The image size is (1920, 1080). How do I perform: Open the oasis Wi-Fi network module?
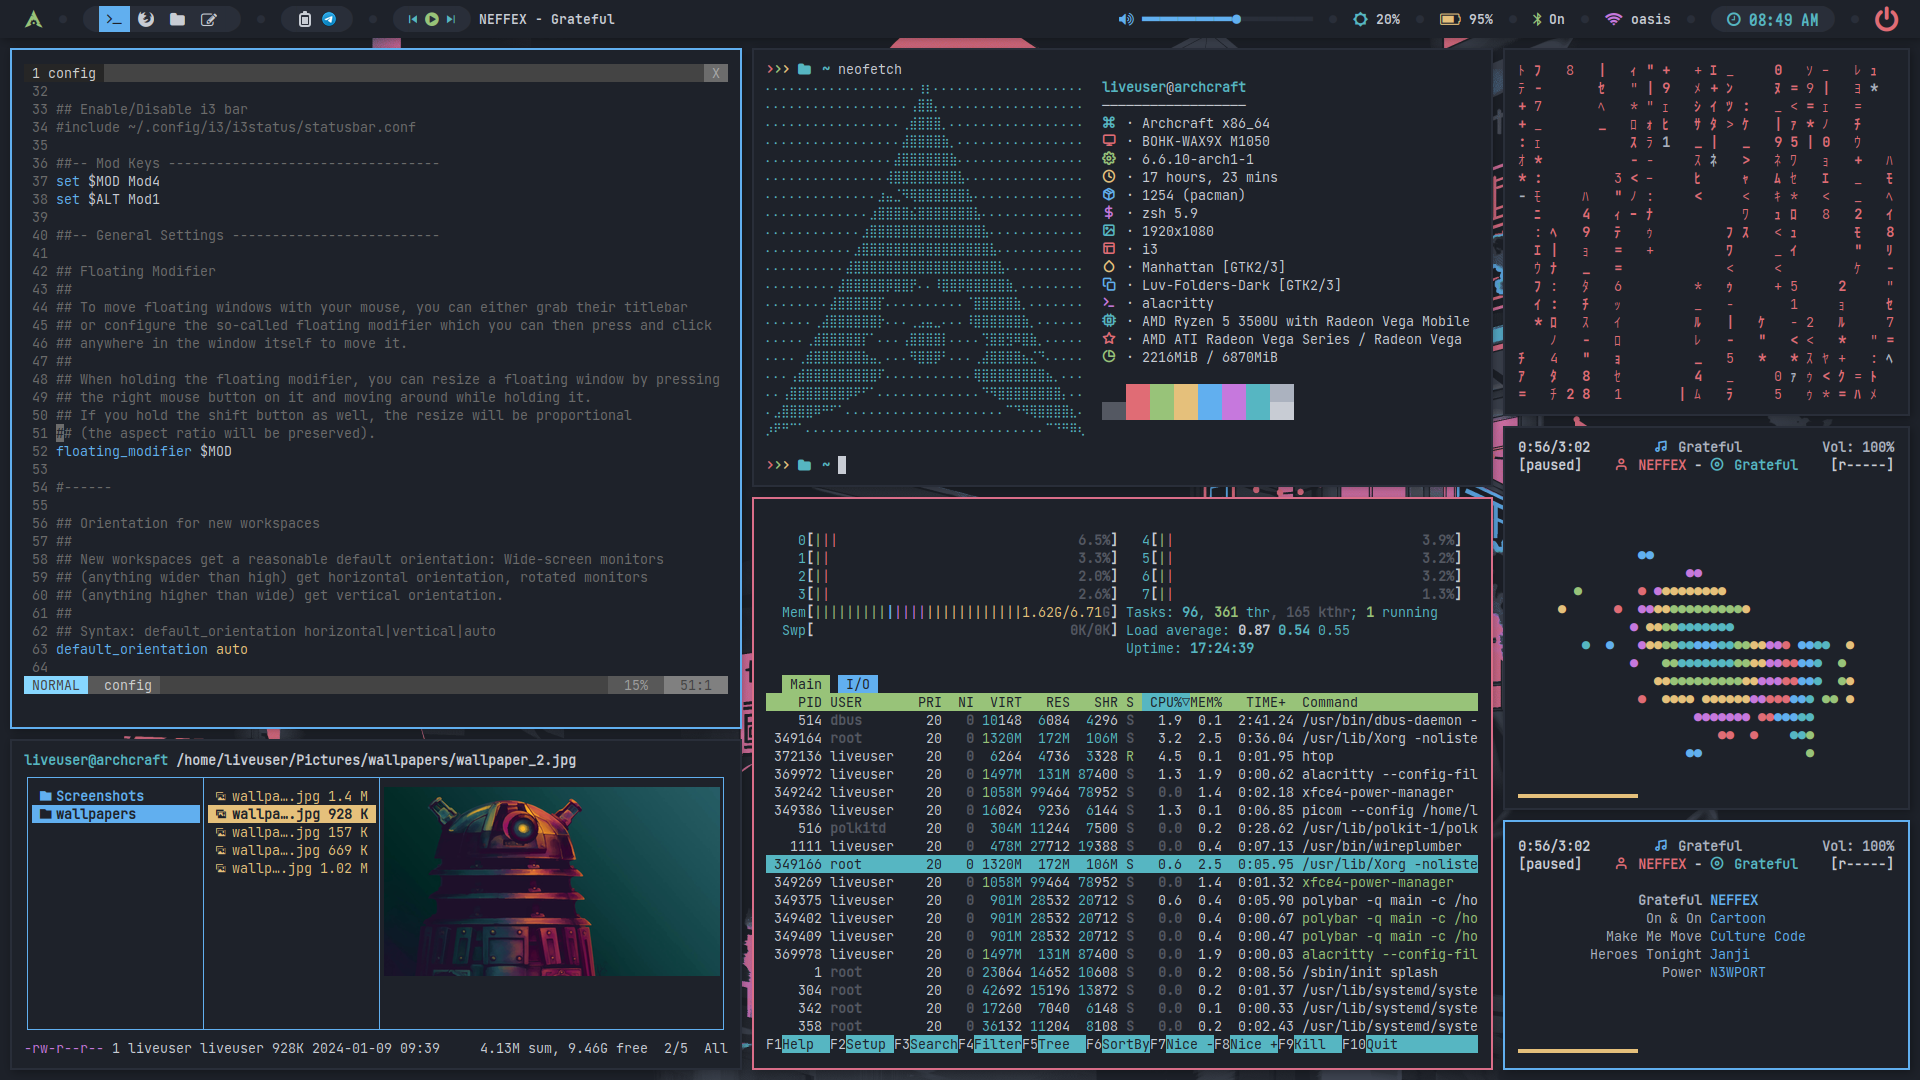coord(1638,19)
